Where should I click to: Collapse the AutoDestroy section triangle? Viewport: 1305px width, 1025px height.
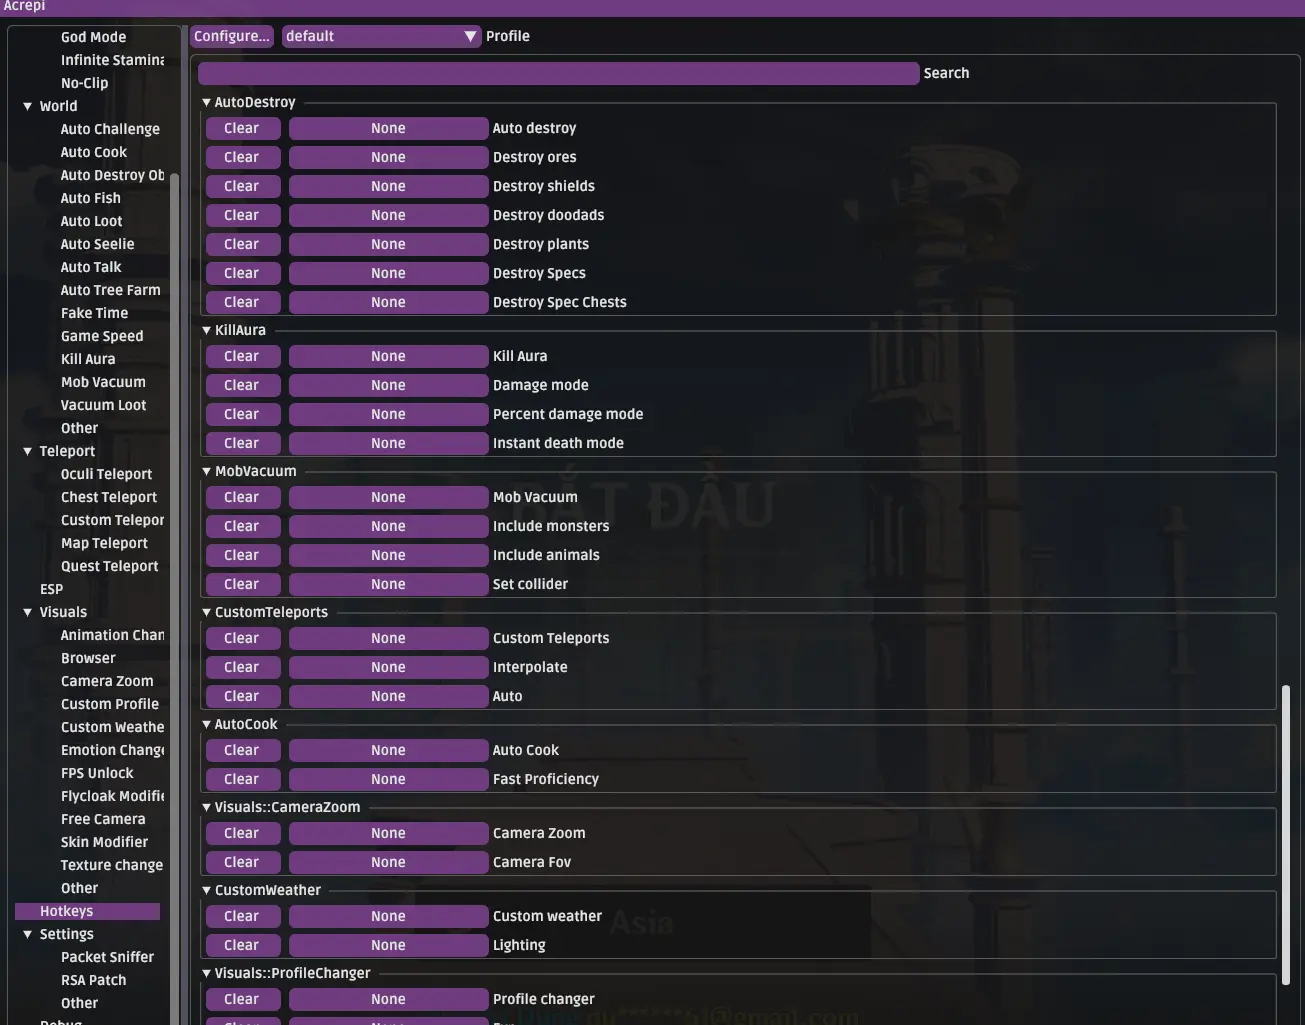pos(207,102)
